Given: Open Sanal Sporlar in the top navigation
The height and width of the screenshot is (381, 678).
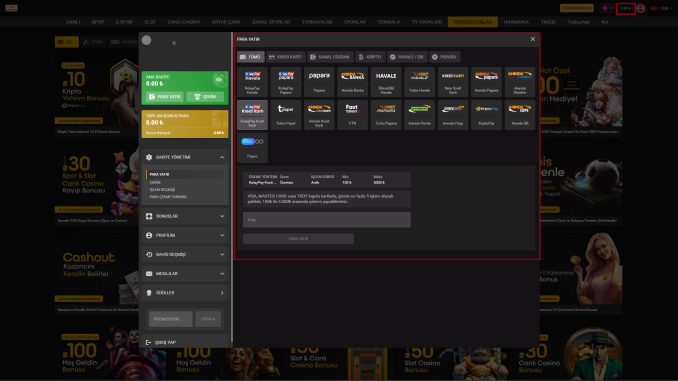Looking at the screenshot, I should point(271,22).
